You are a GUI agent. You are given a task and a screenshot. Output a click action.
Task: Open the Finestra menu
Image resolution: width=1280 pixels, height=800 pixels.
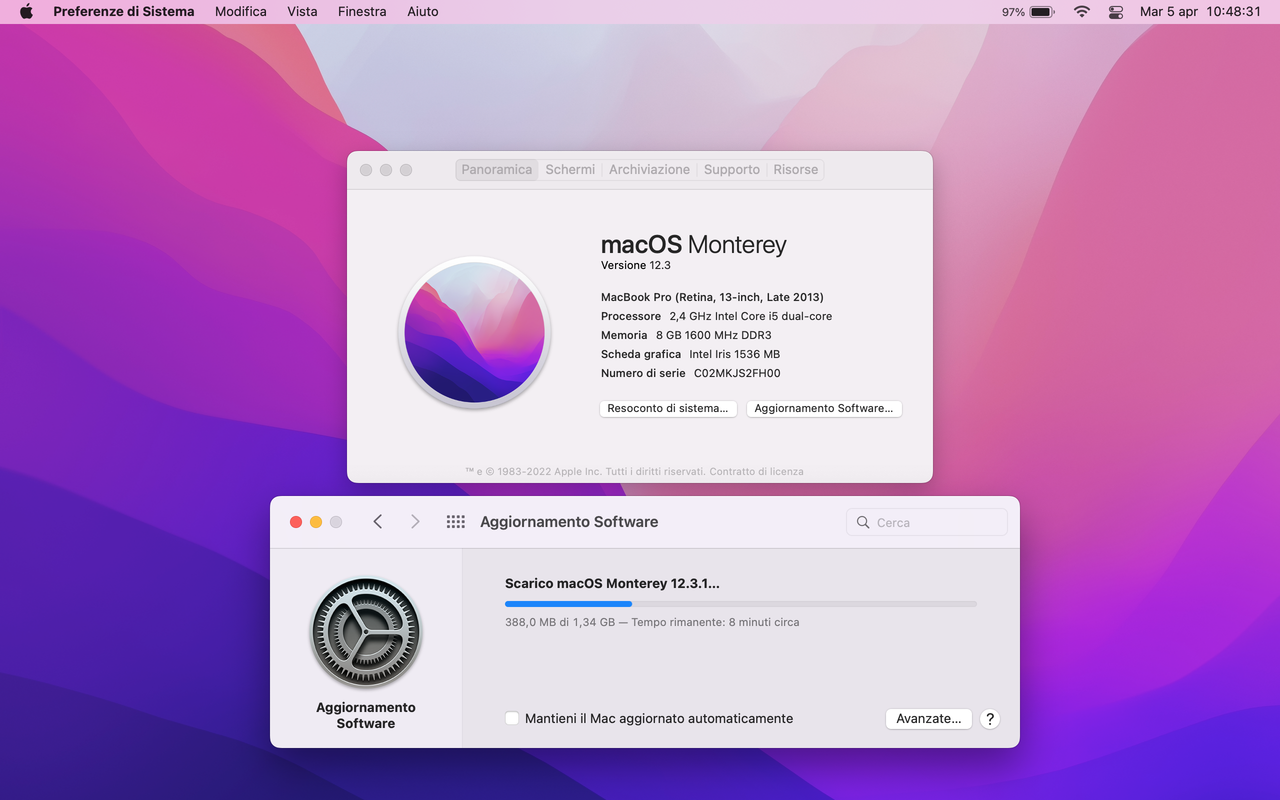362,12
